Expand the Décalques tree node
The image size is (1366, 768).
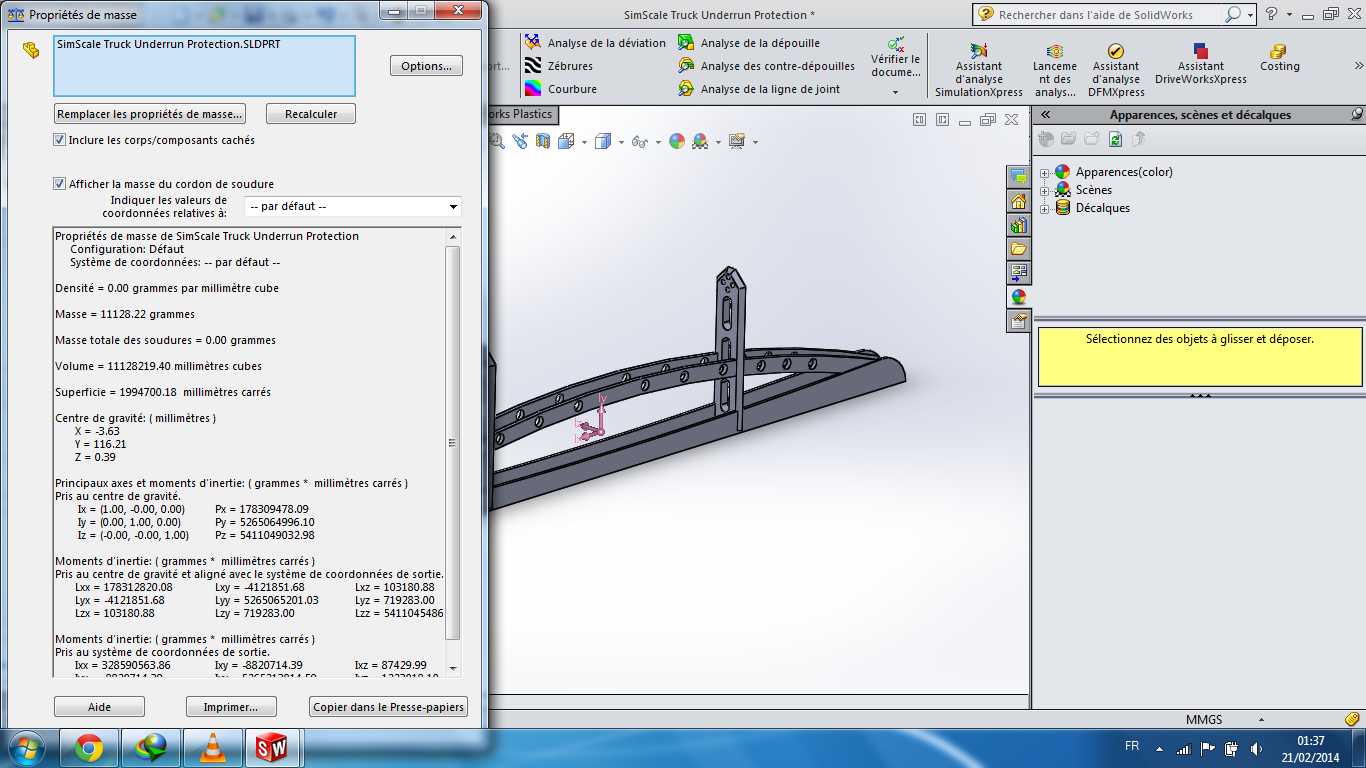[x=1045, y=208]
